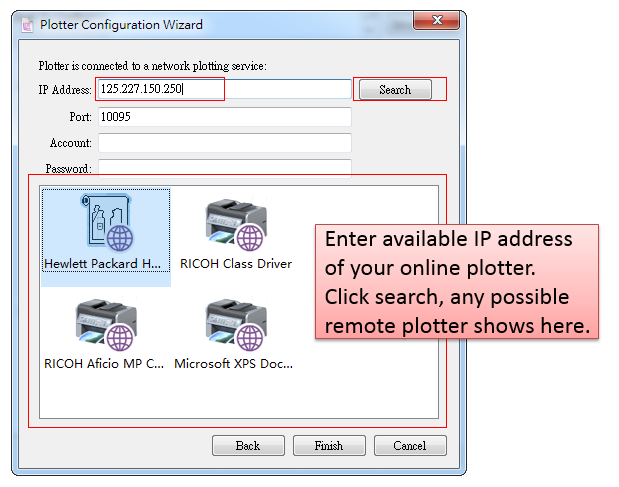619x487 pixels.
Task: Select the RICOH Class Driver printer icon
Action: [x=236, y=224]
